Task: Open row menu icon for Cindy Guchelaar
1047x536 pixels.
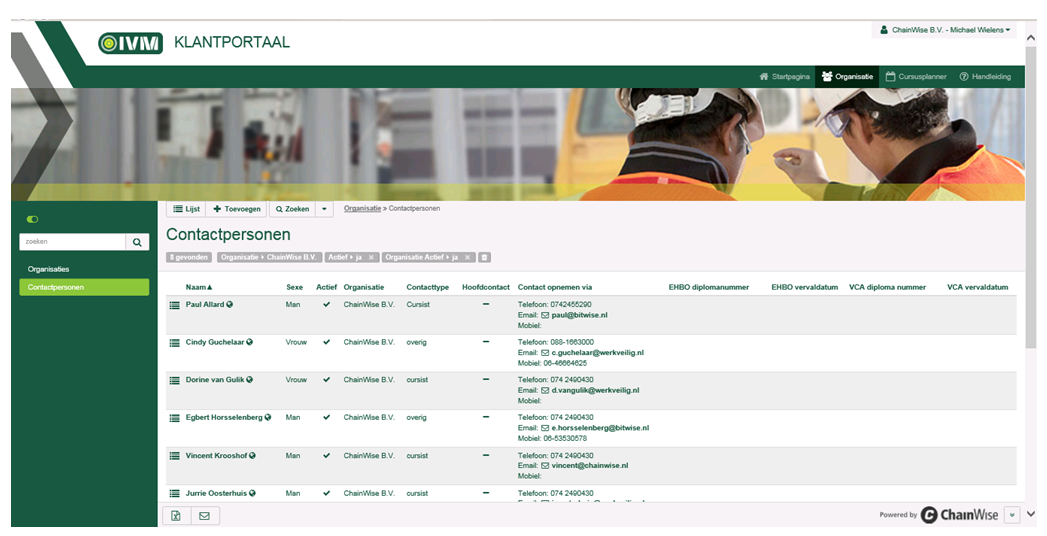Action: pyautogui.click(x=174, y=342)
